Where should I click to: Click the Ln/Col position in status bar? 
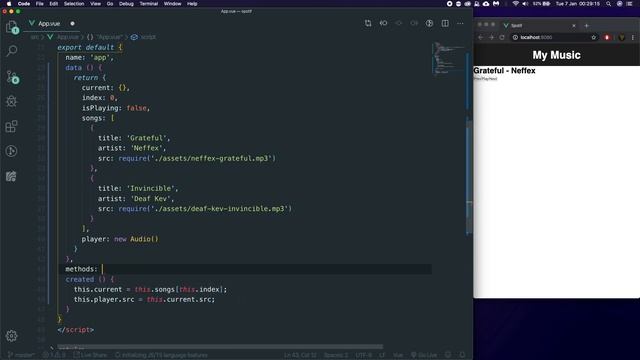300,355
